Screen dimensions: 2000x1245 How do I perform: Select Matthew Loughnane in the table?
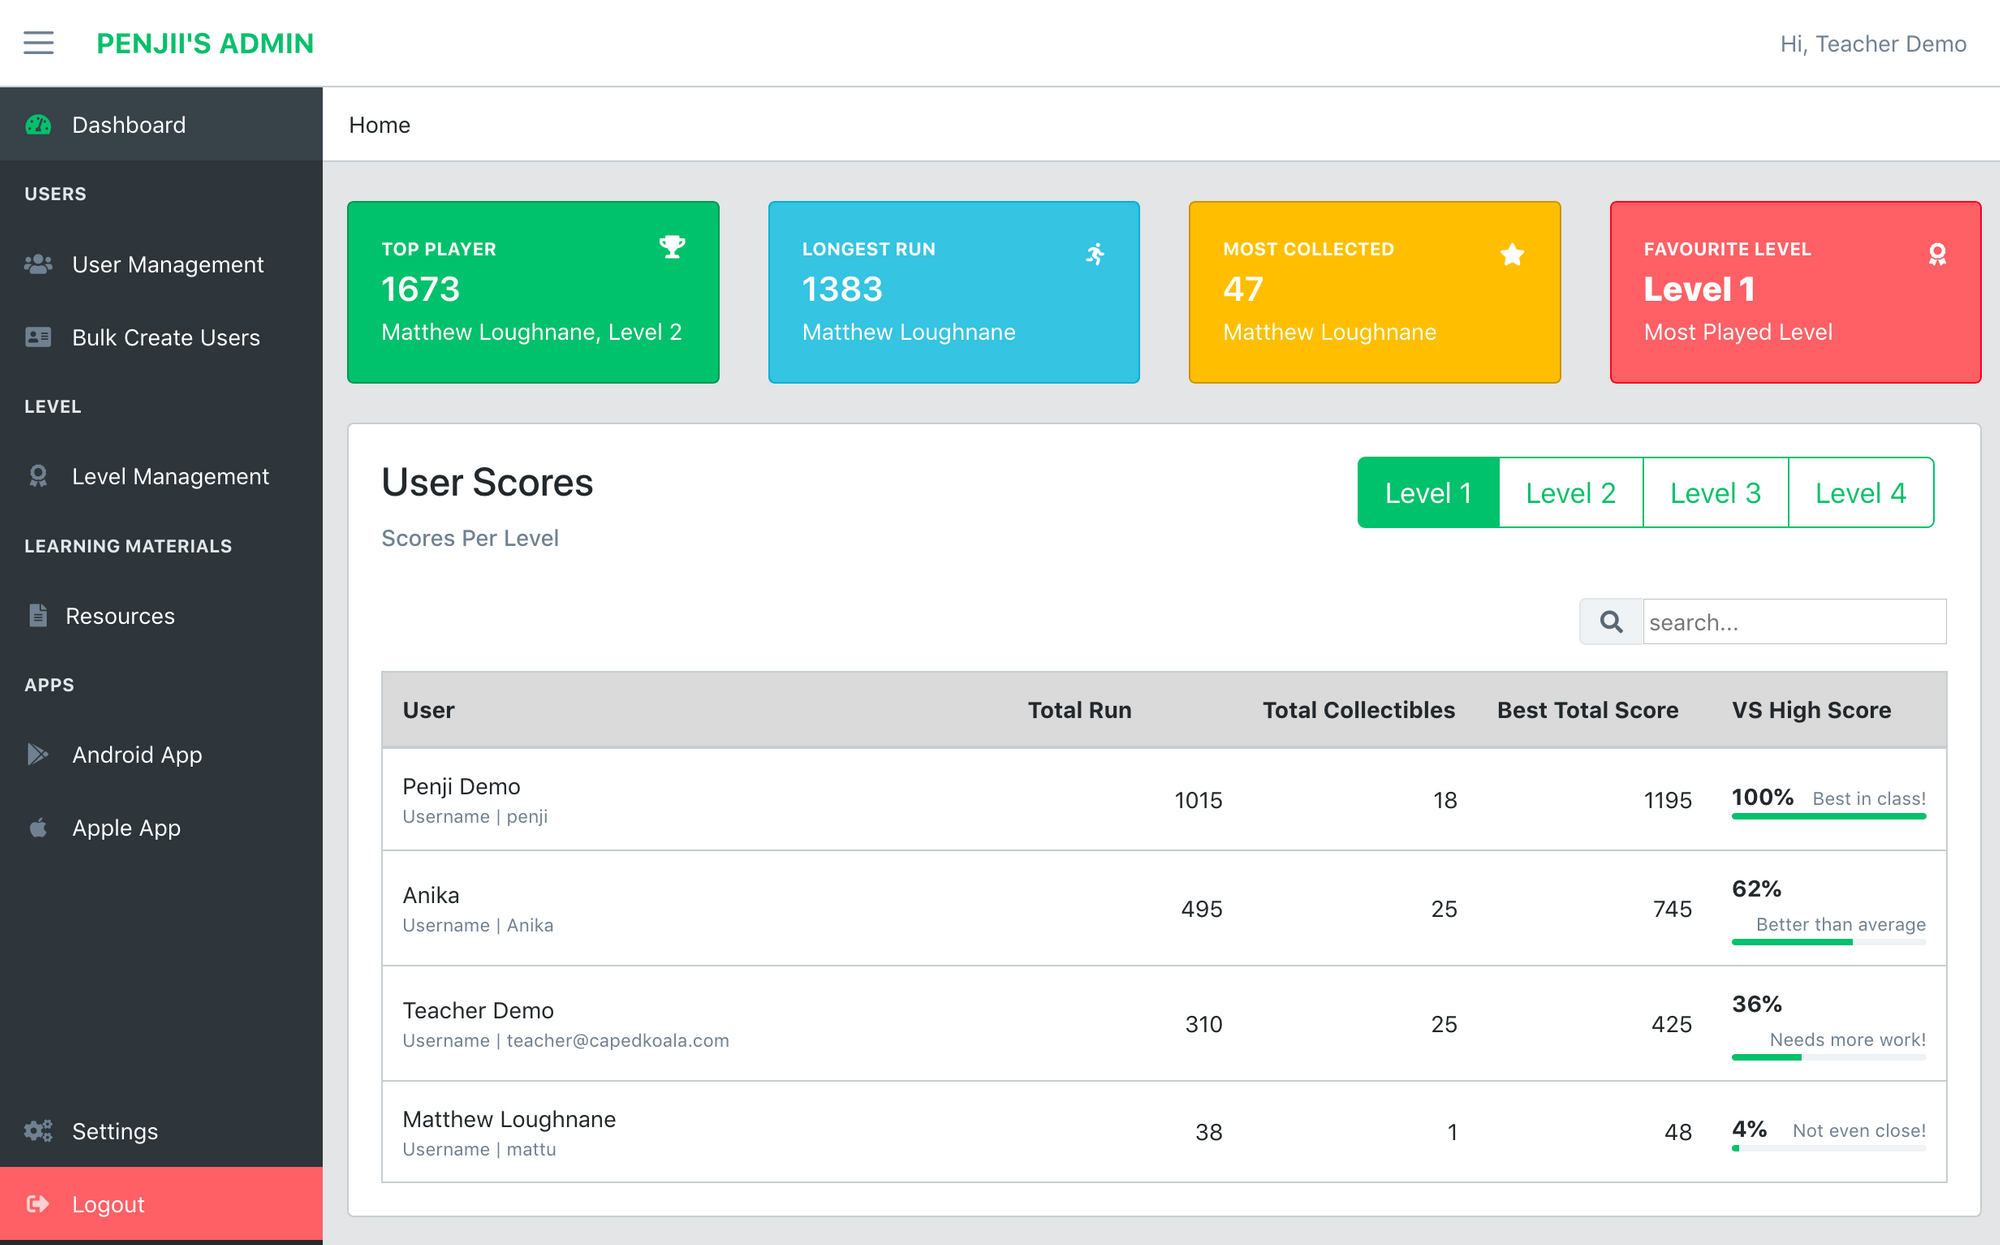(x=509, y=1119)
